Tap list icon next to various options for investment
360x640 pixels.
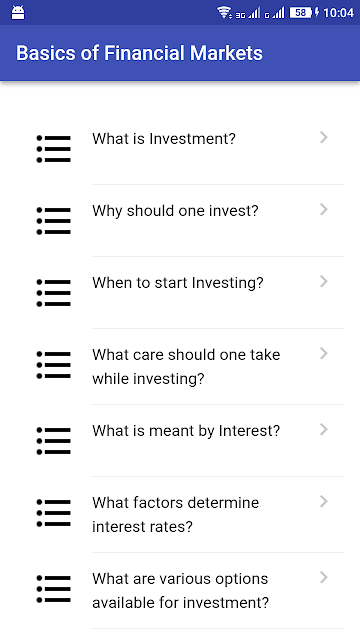coord(53,589)
